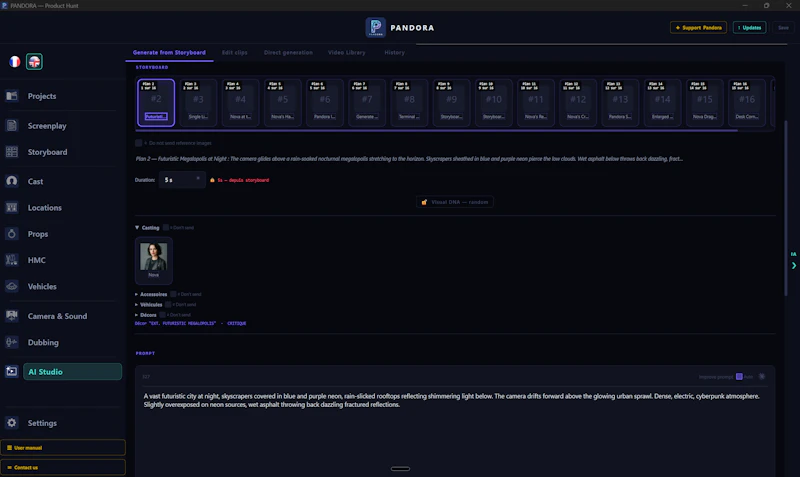This screenshot has width=800, height=477.
Task: Expand the Décors section
Action: [x=136, y=315]
